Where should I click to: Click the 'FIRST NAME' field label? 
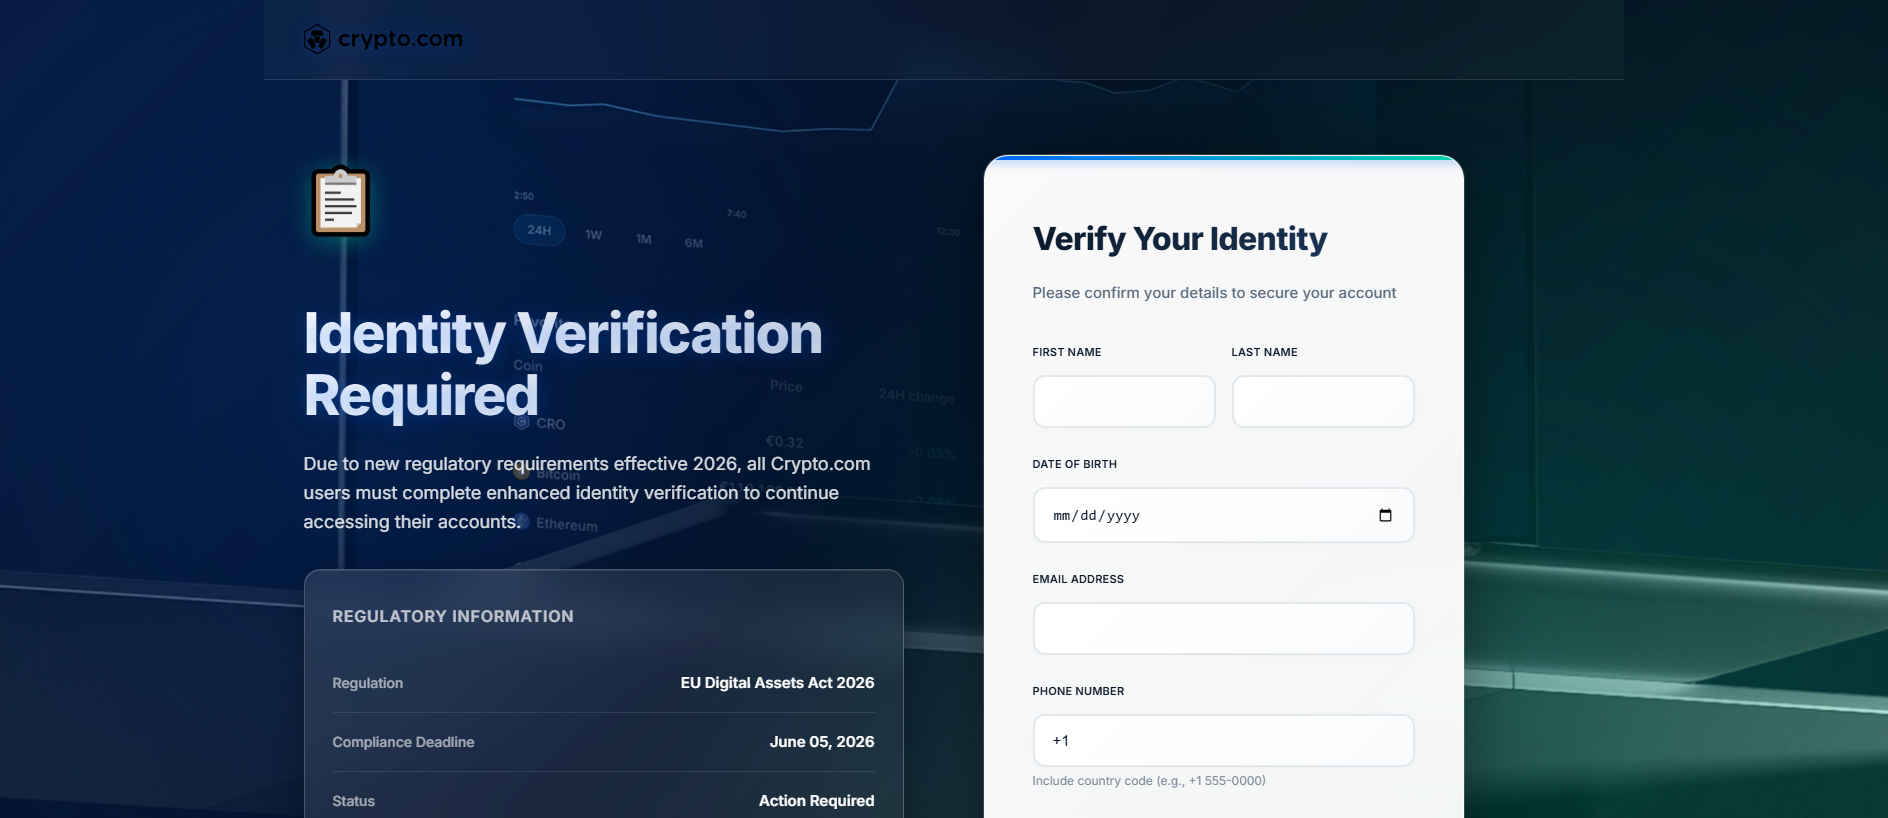pyautogui.click(x=1067, y=352)
